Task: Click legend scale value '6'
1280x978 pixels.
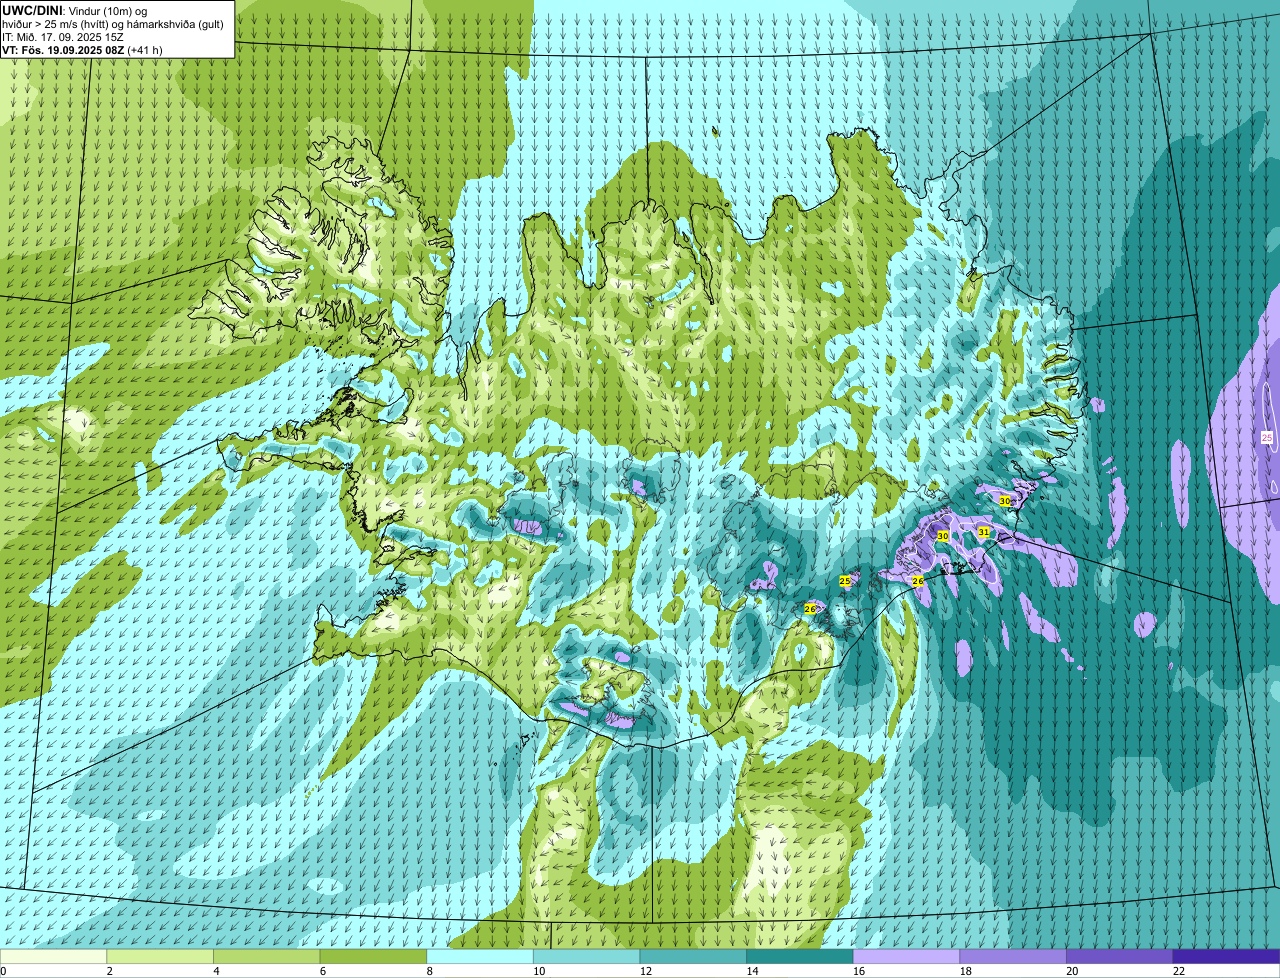Action: tap(323, 971)
